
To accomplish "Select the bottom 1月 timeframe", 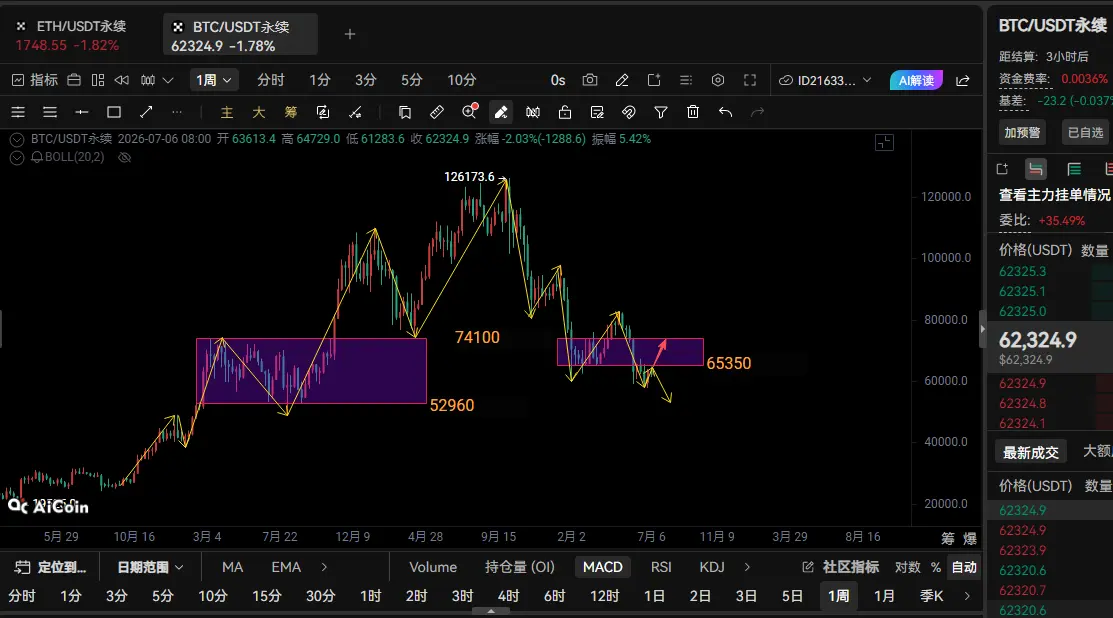I will pos(884,596).
